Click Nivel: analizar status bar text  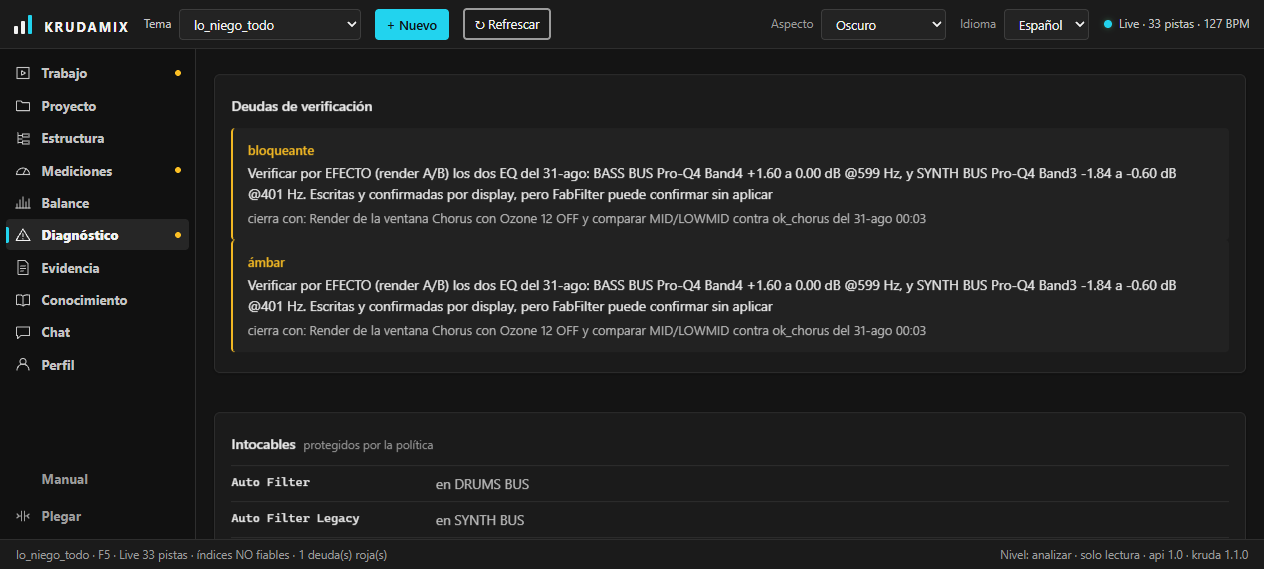click(1124, 554)
